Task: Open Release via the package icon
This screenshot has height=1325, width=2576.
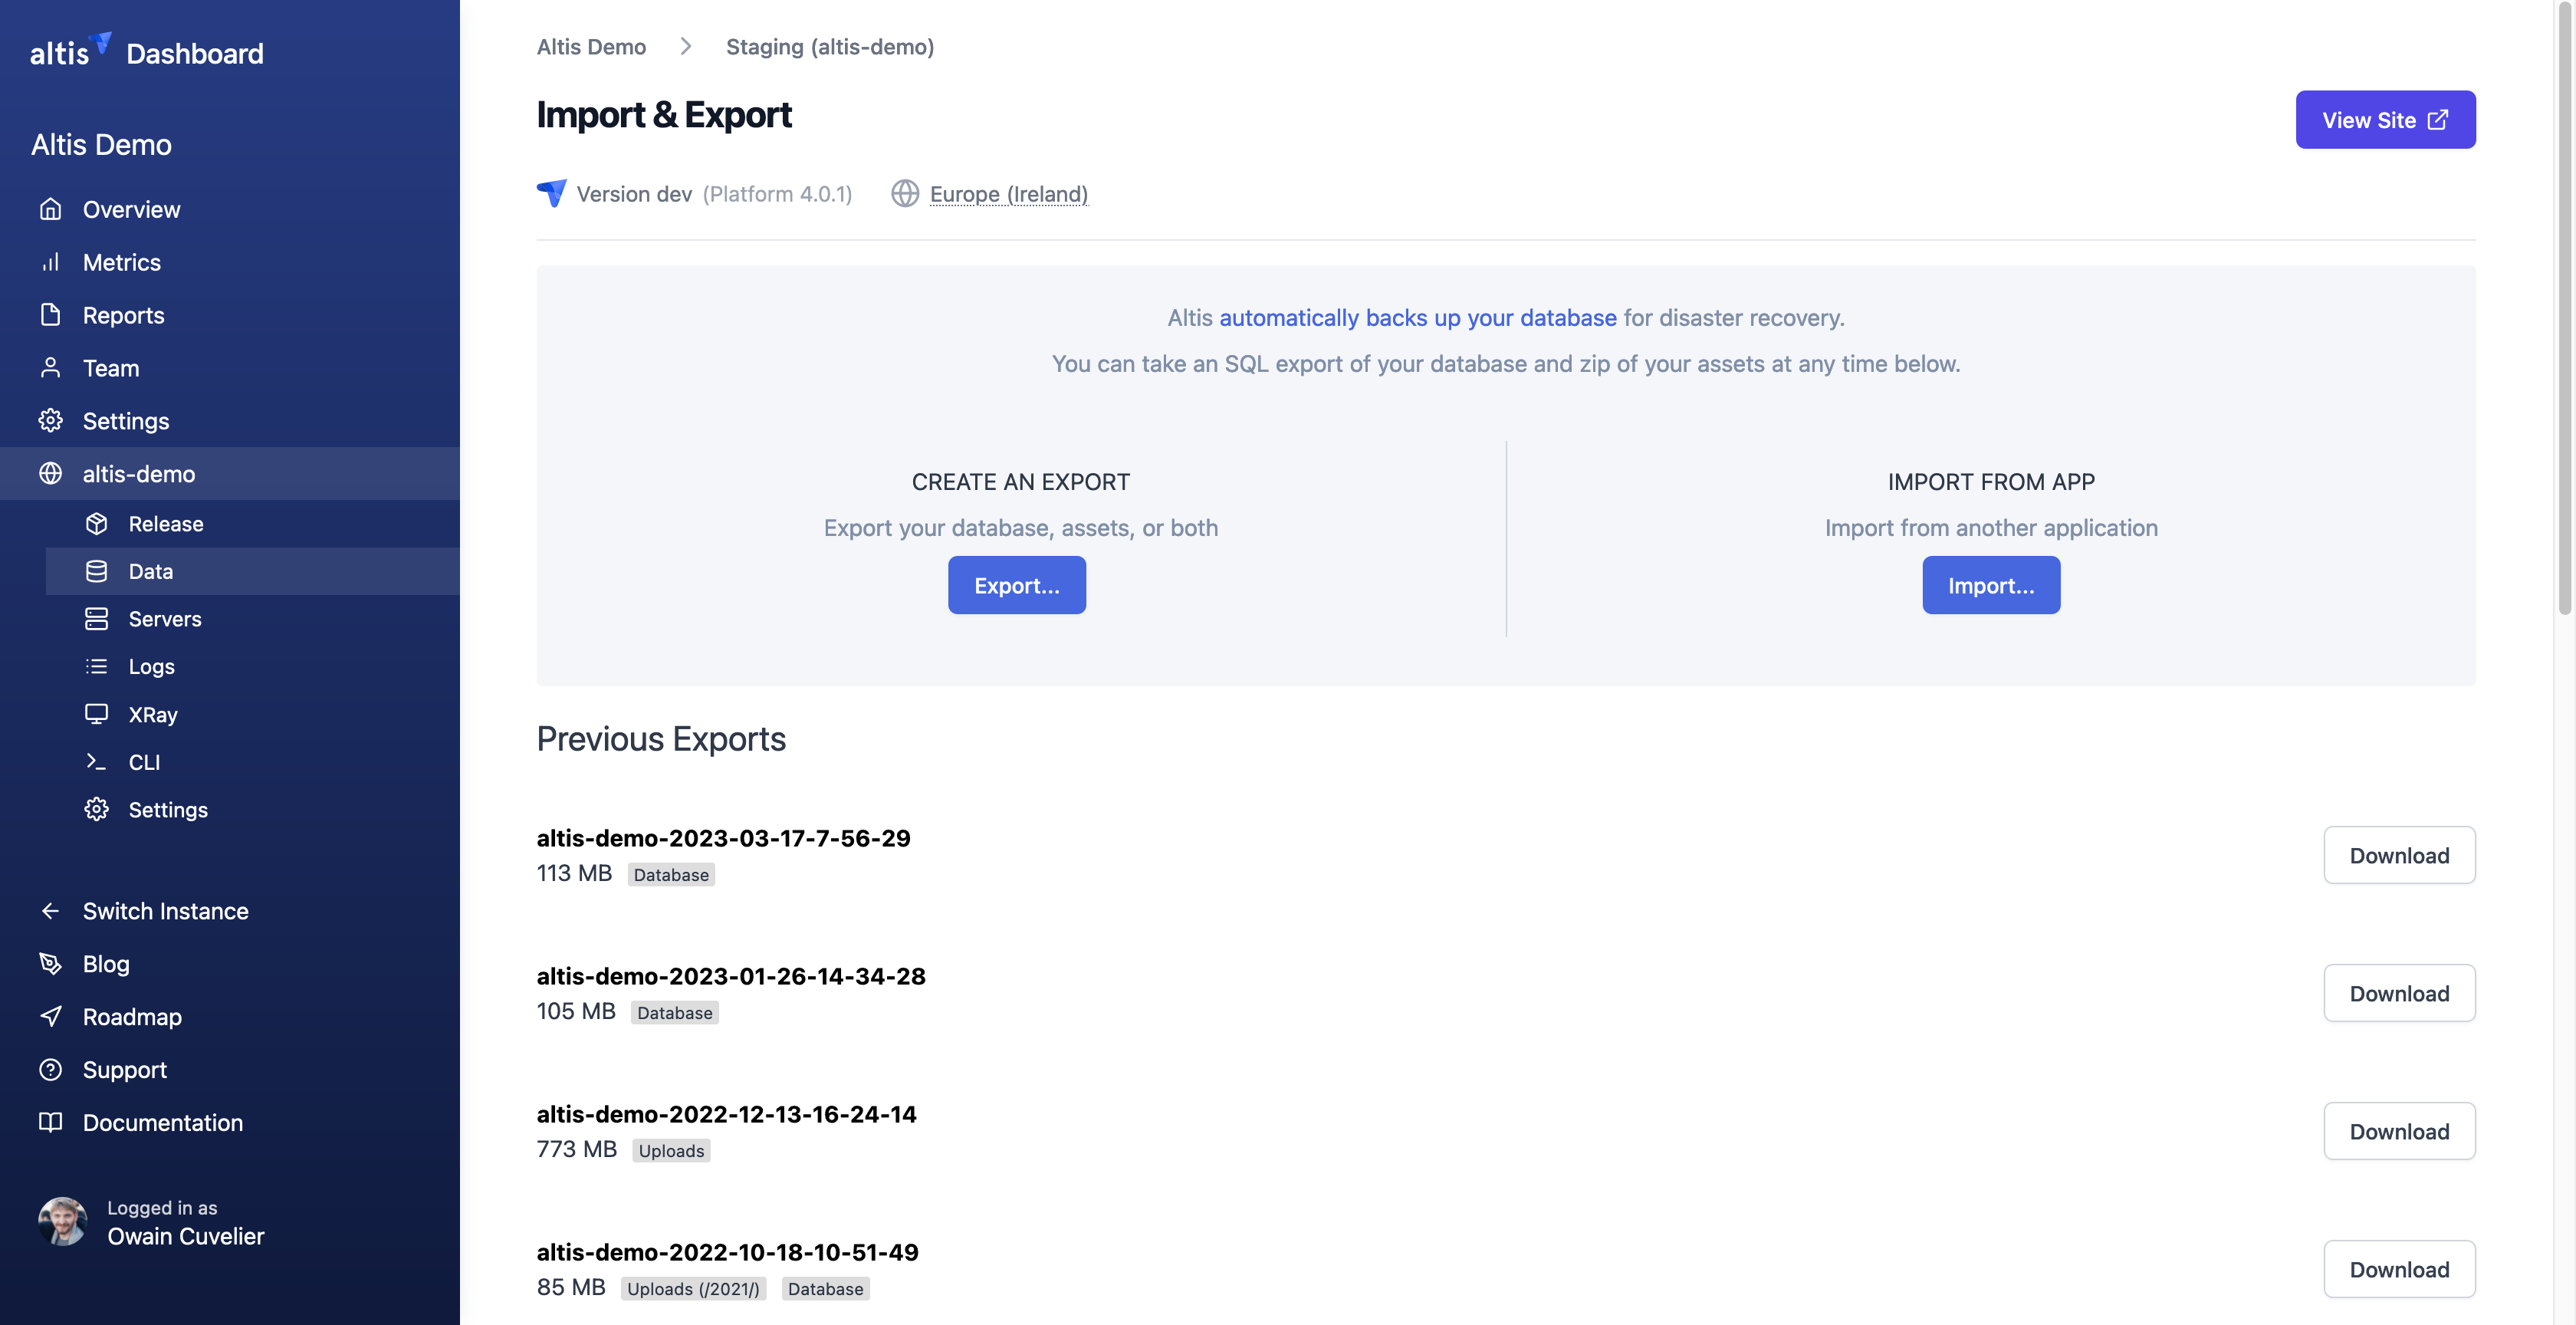Action: tap(96, 523)
